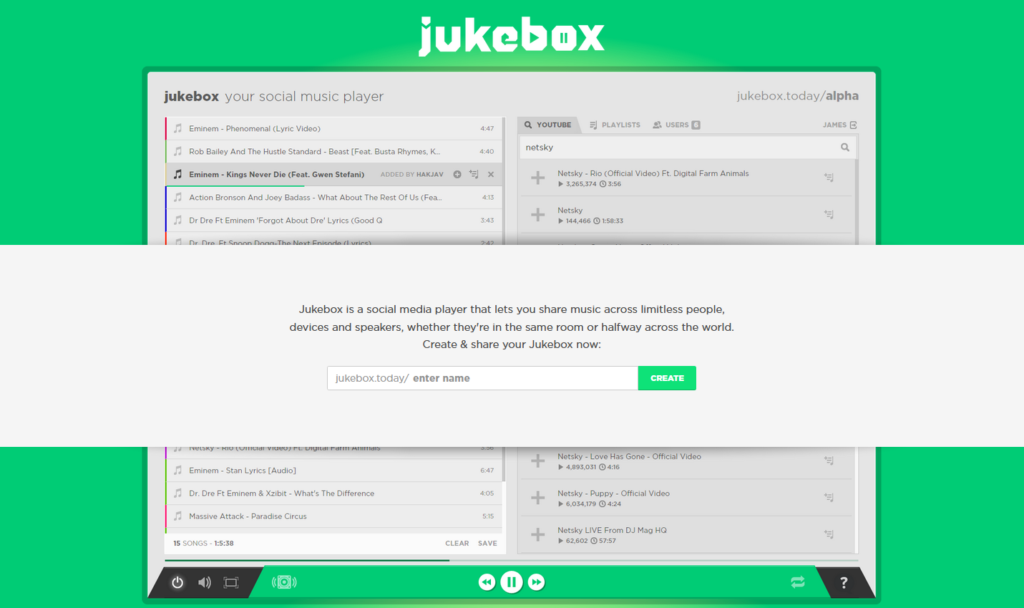Screen dimensions: 1024x608
Task: Click the power icon in player bar
Action: pos(177,583)
